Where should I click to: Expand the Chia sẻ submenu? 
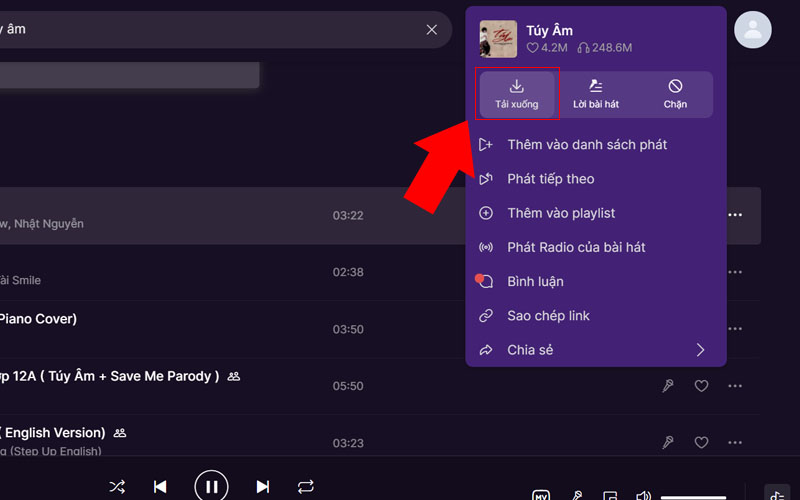596,350
